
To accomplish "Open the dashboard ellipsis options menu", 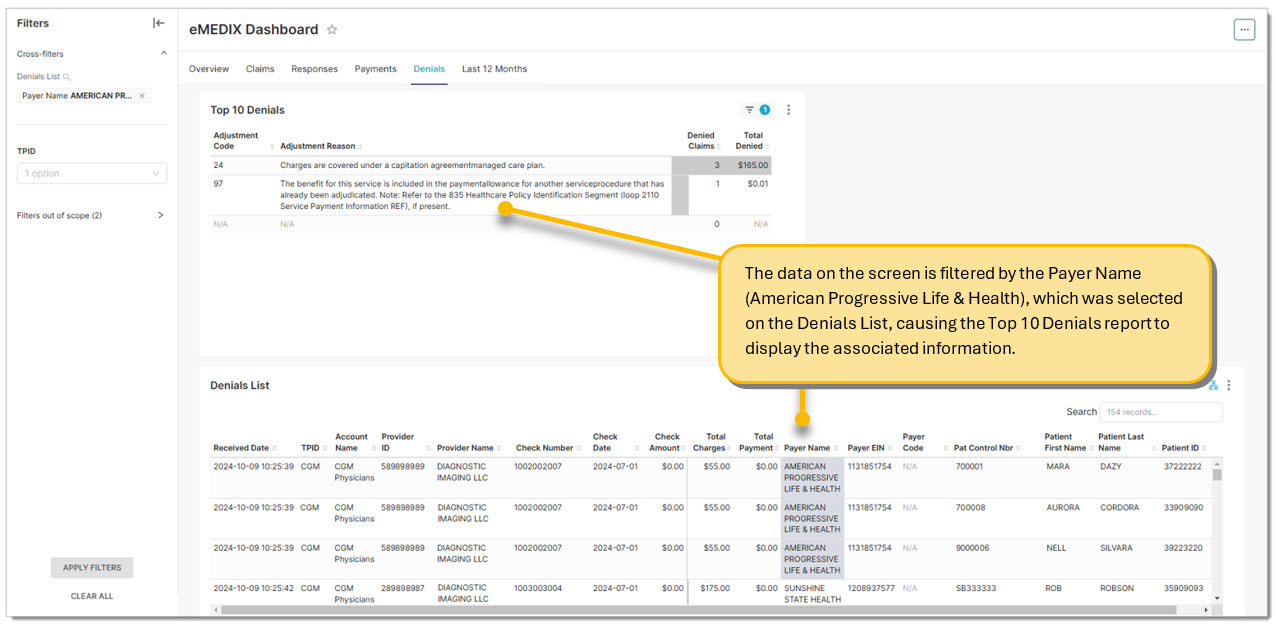I will point(1244,30).
